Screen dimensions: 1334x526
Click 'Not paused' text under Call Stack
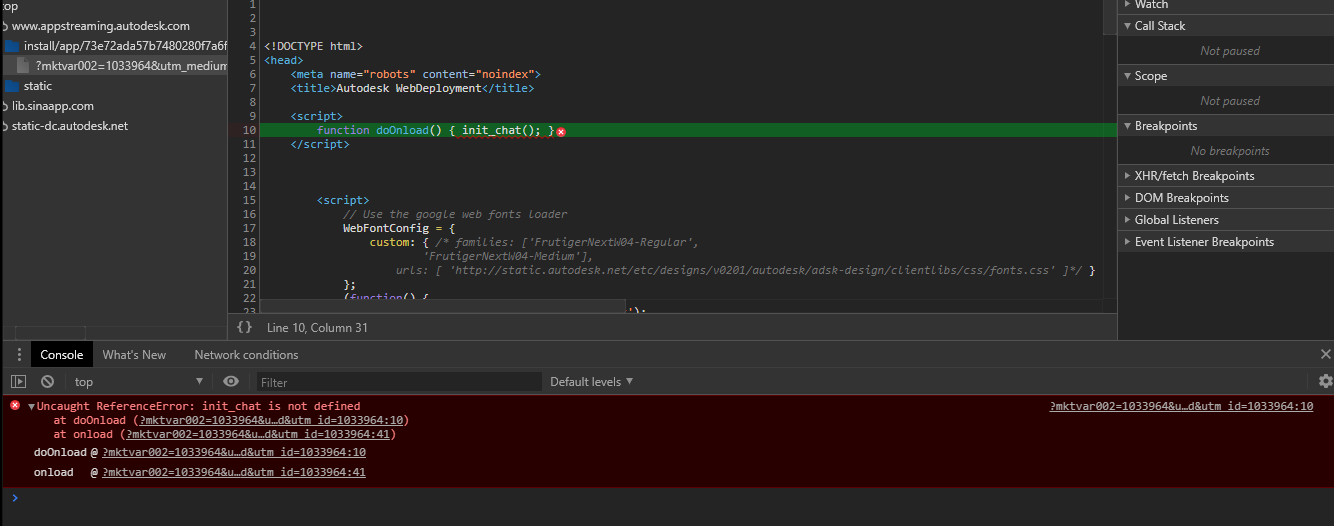click(x=1230, y=51)
